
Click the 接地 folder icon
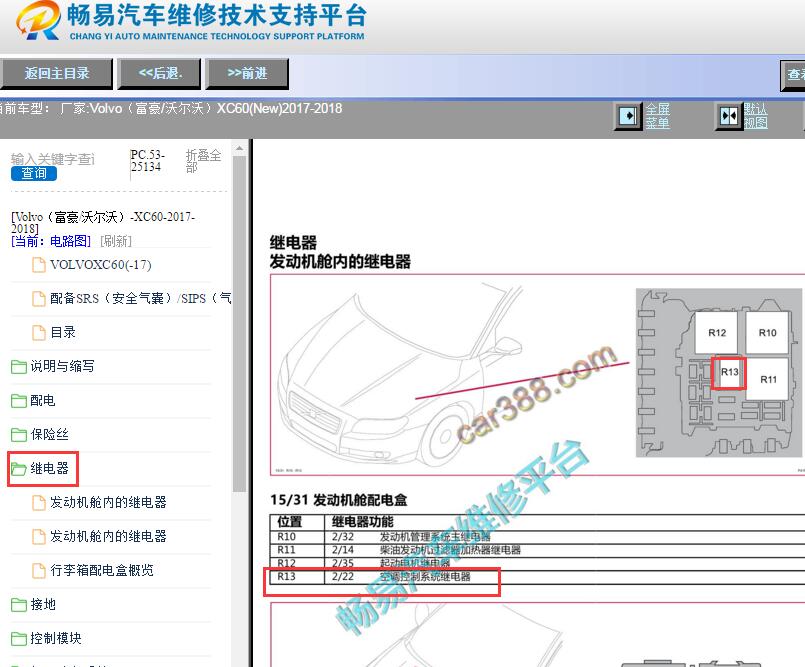(x=19, y=605)
